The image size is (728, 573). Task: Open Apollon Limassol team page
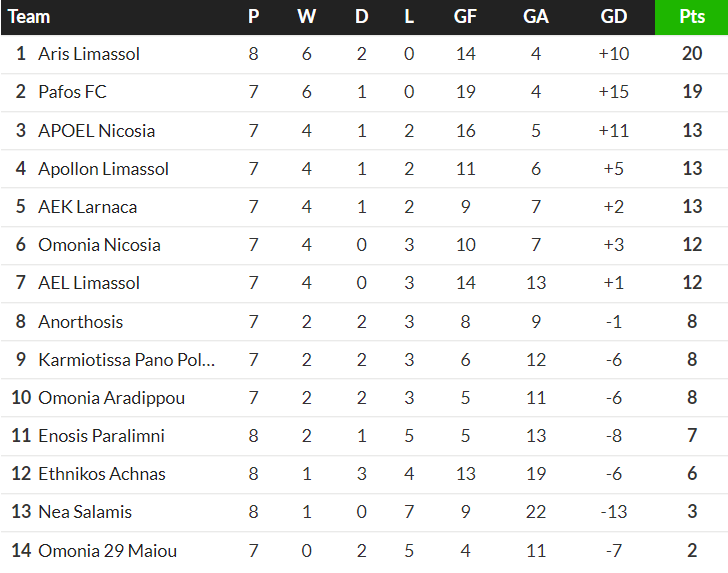coord(103,169)
